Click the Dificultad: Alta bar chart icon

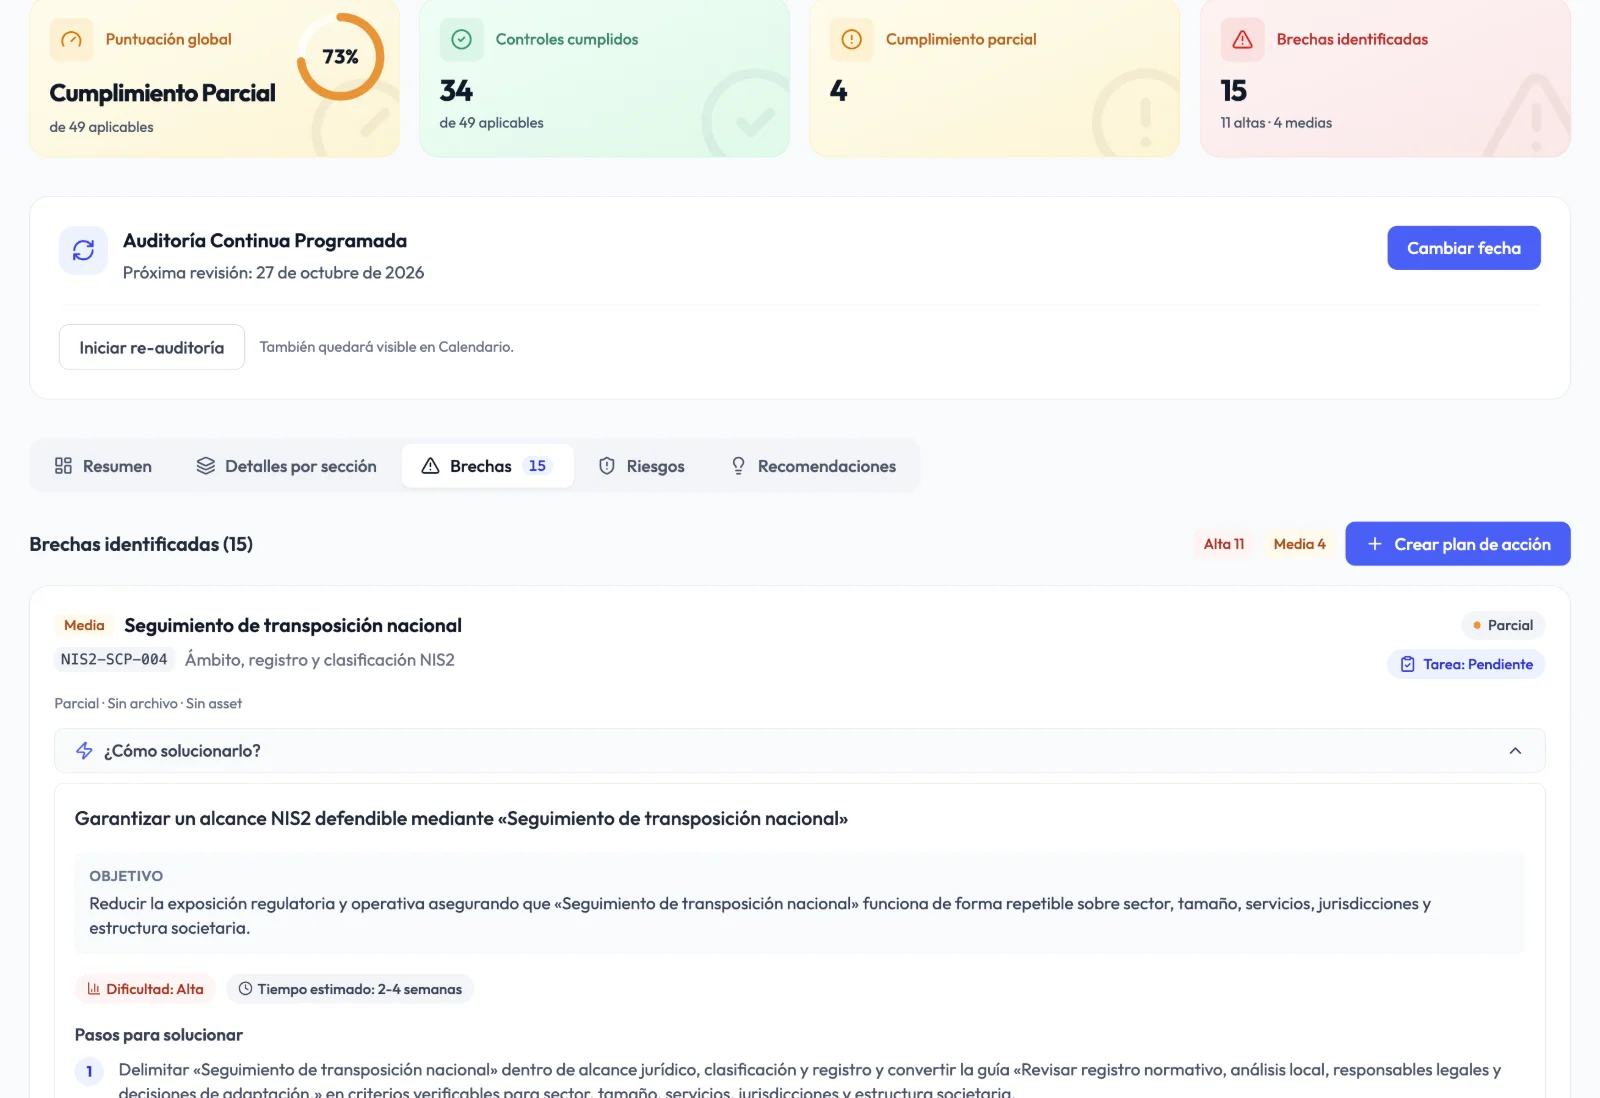pos(94,989)
